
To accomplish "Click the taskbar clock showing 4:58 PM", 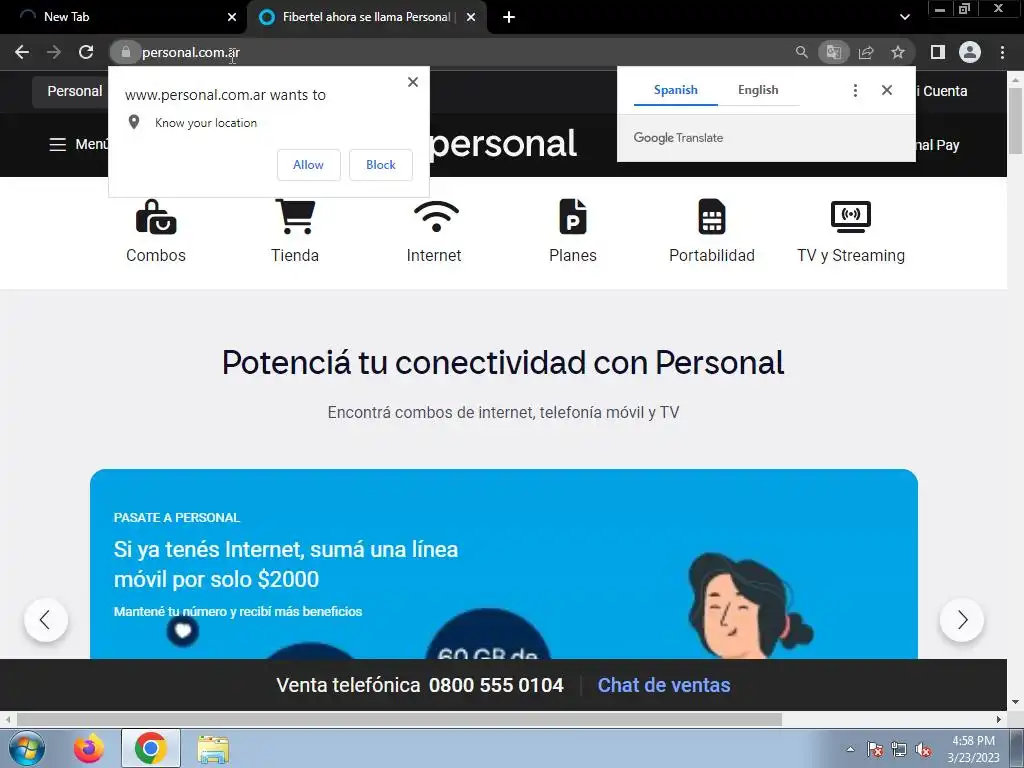I will (973, 749).
